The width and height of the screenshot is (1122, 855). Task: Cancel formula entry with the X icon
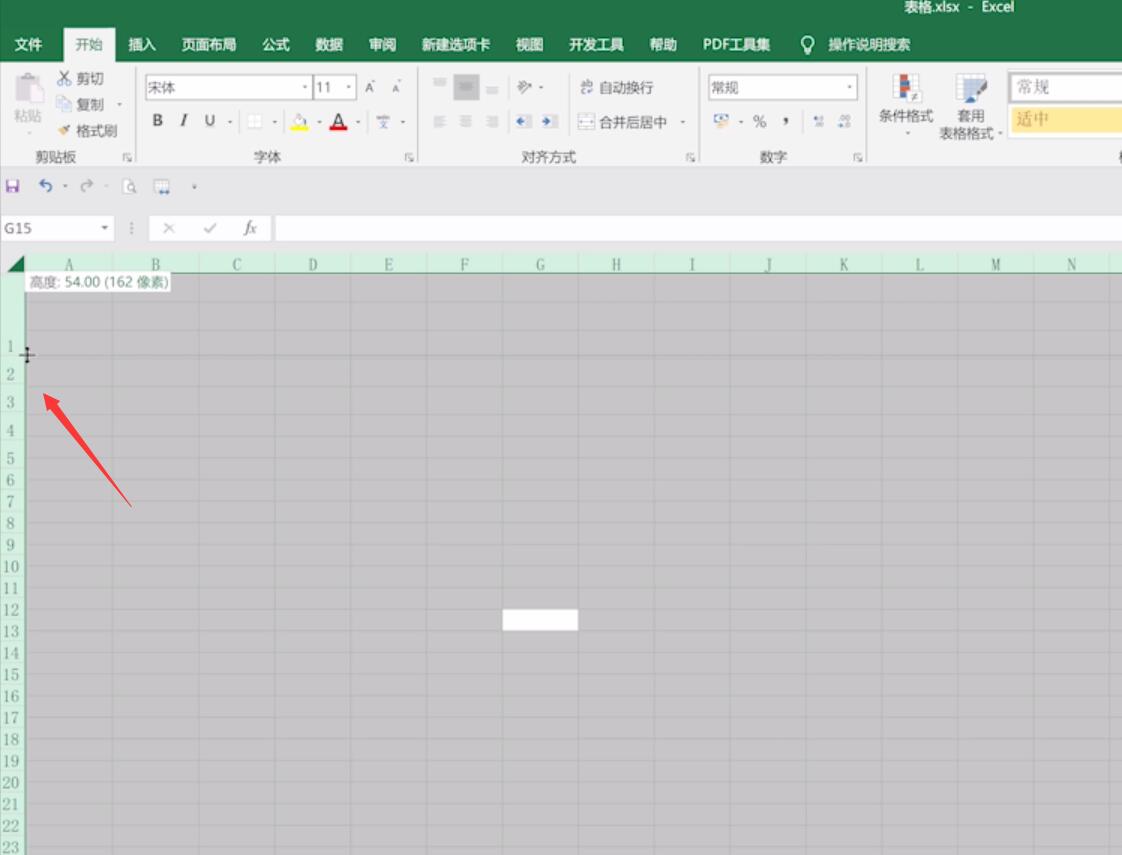click(x=169, y=228)
